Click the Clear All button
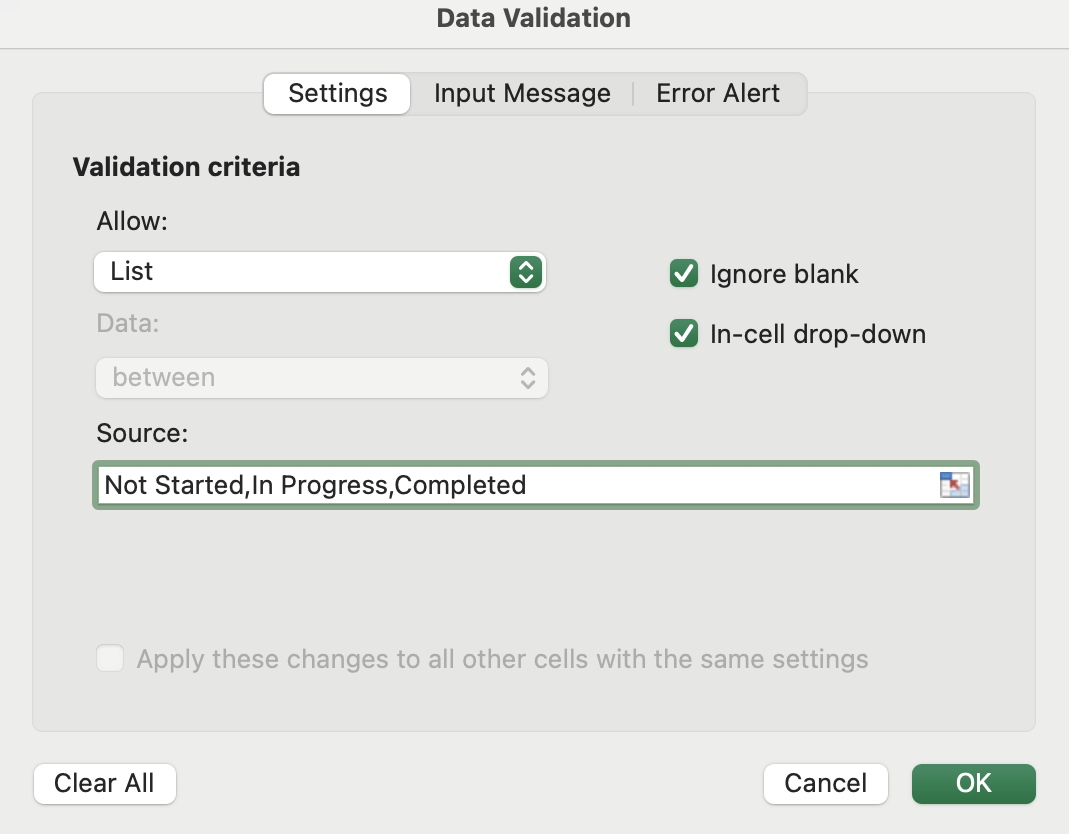Viewport: 1069px width, 834px height. [x=104, y=784]
